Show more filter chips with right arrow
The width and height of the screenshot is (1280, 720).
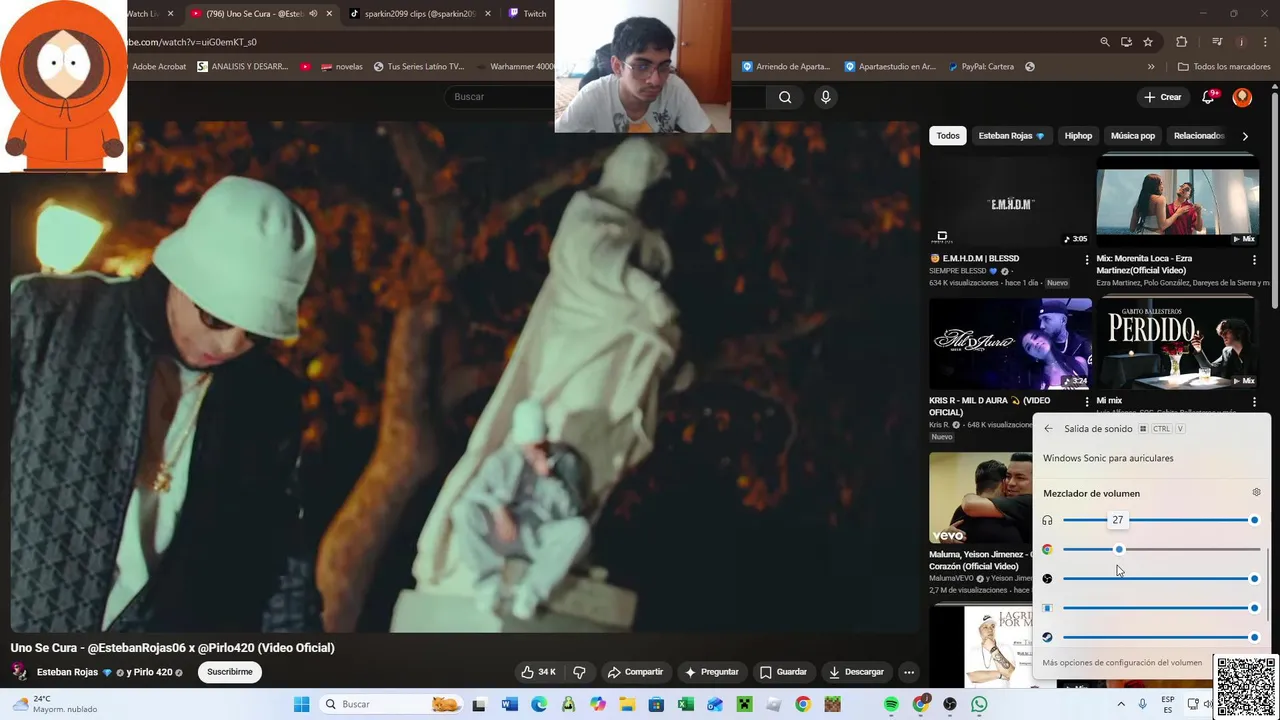point(1245,136)
